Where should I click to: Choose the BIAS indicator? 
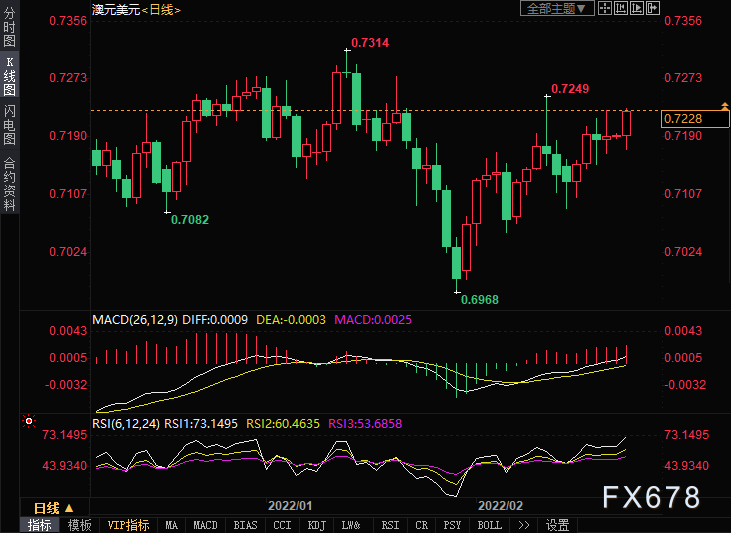pos(245,525)
